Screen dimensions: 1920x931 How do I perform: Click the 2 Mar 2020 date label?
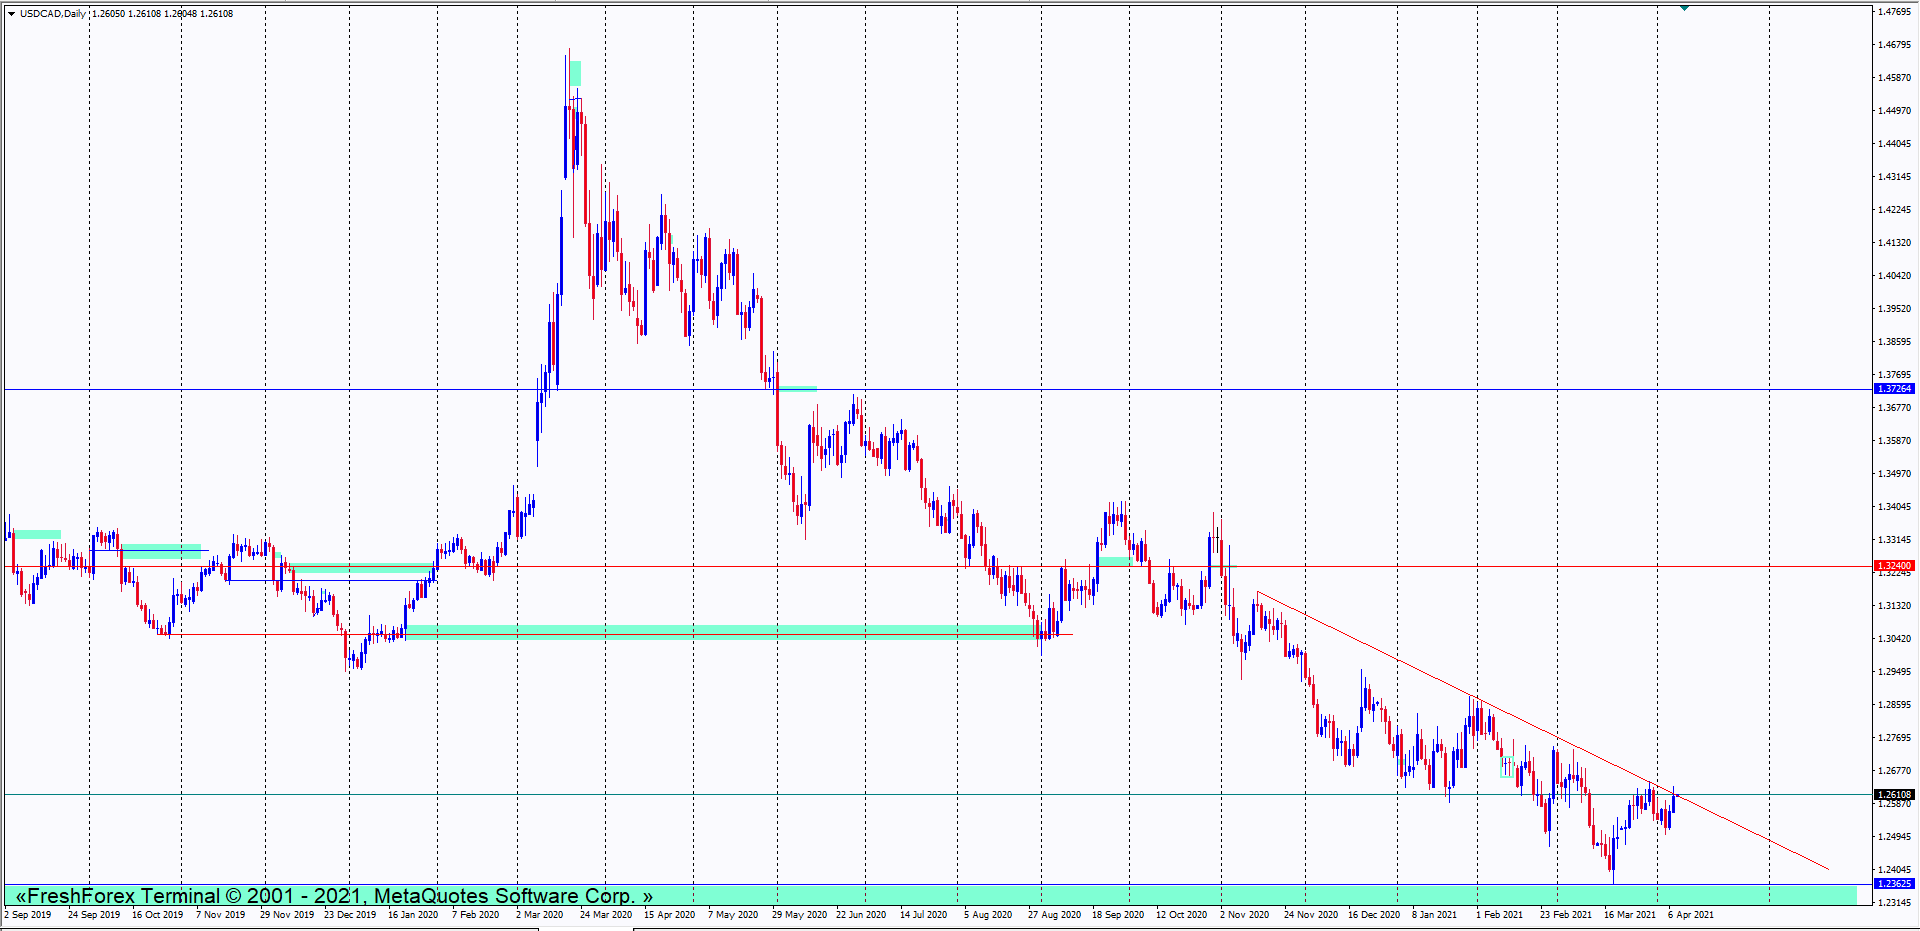click(539, 915)
